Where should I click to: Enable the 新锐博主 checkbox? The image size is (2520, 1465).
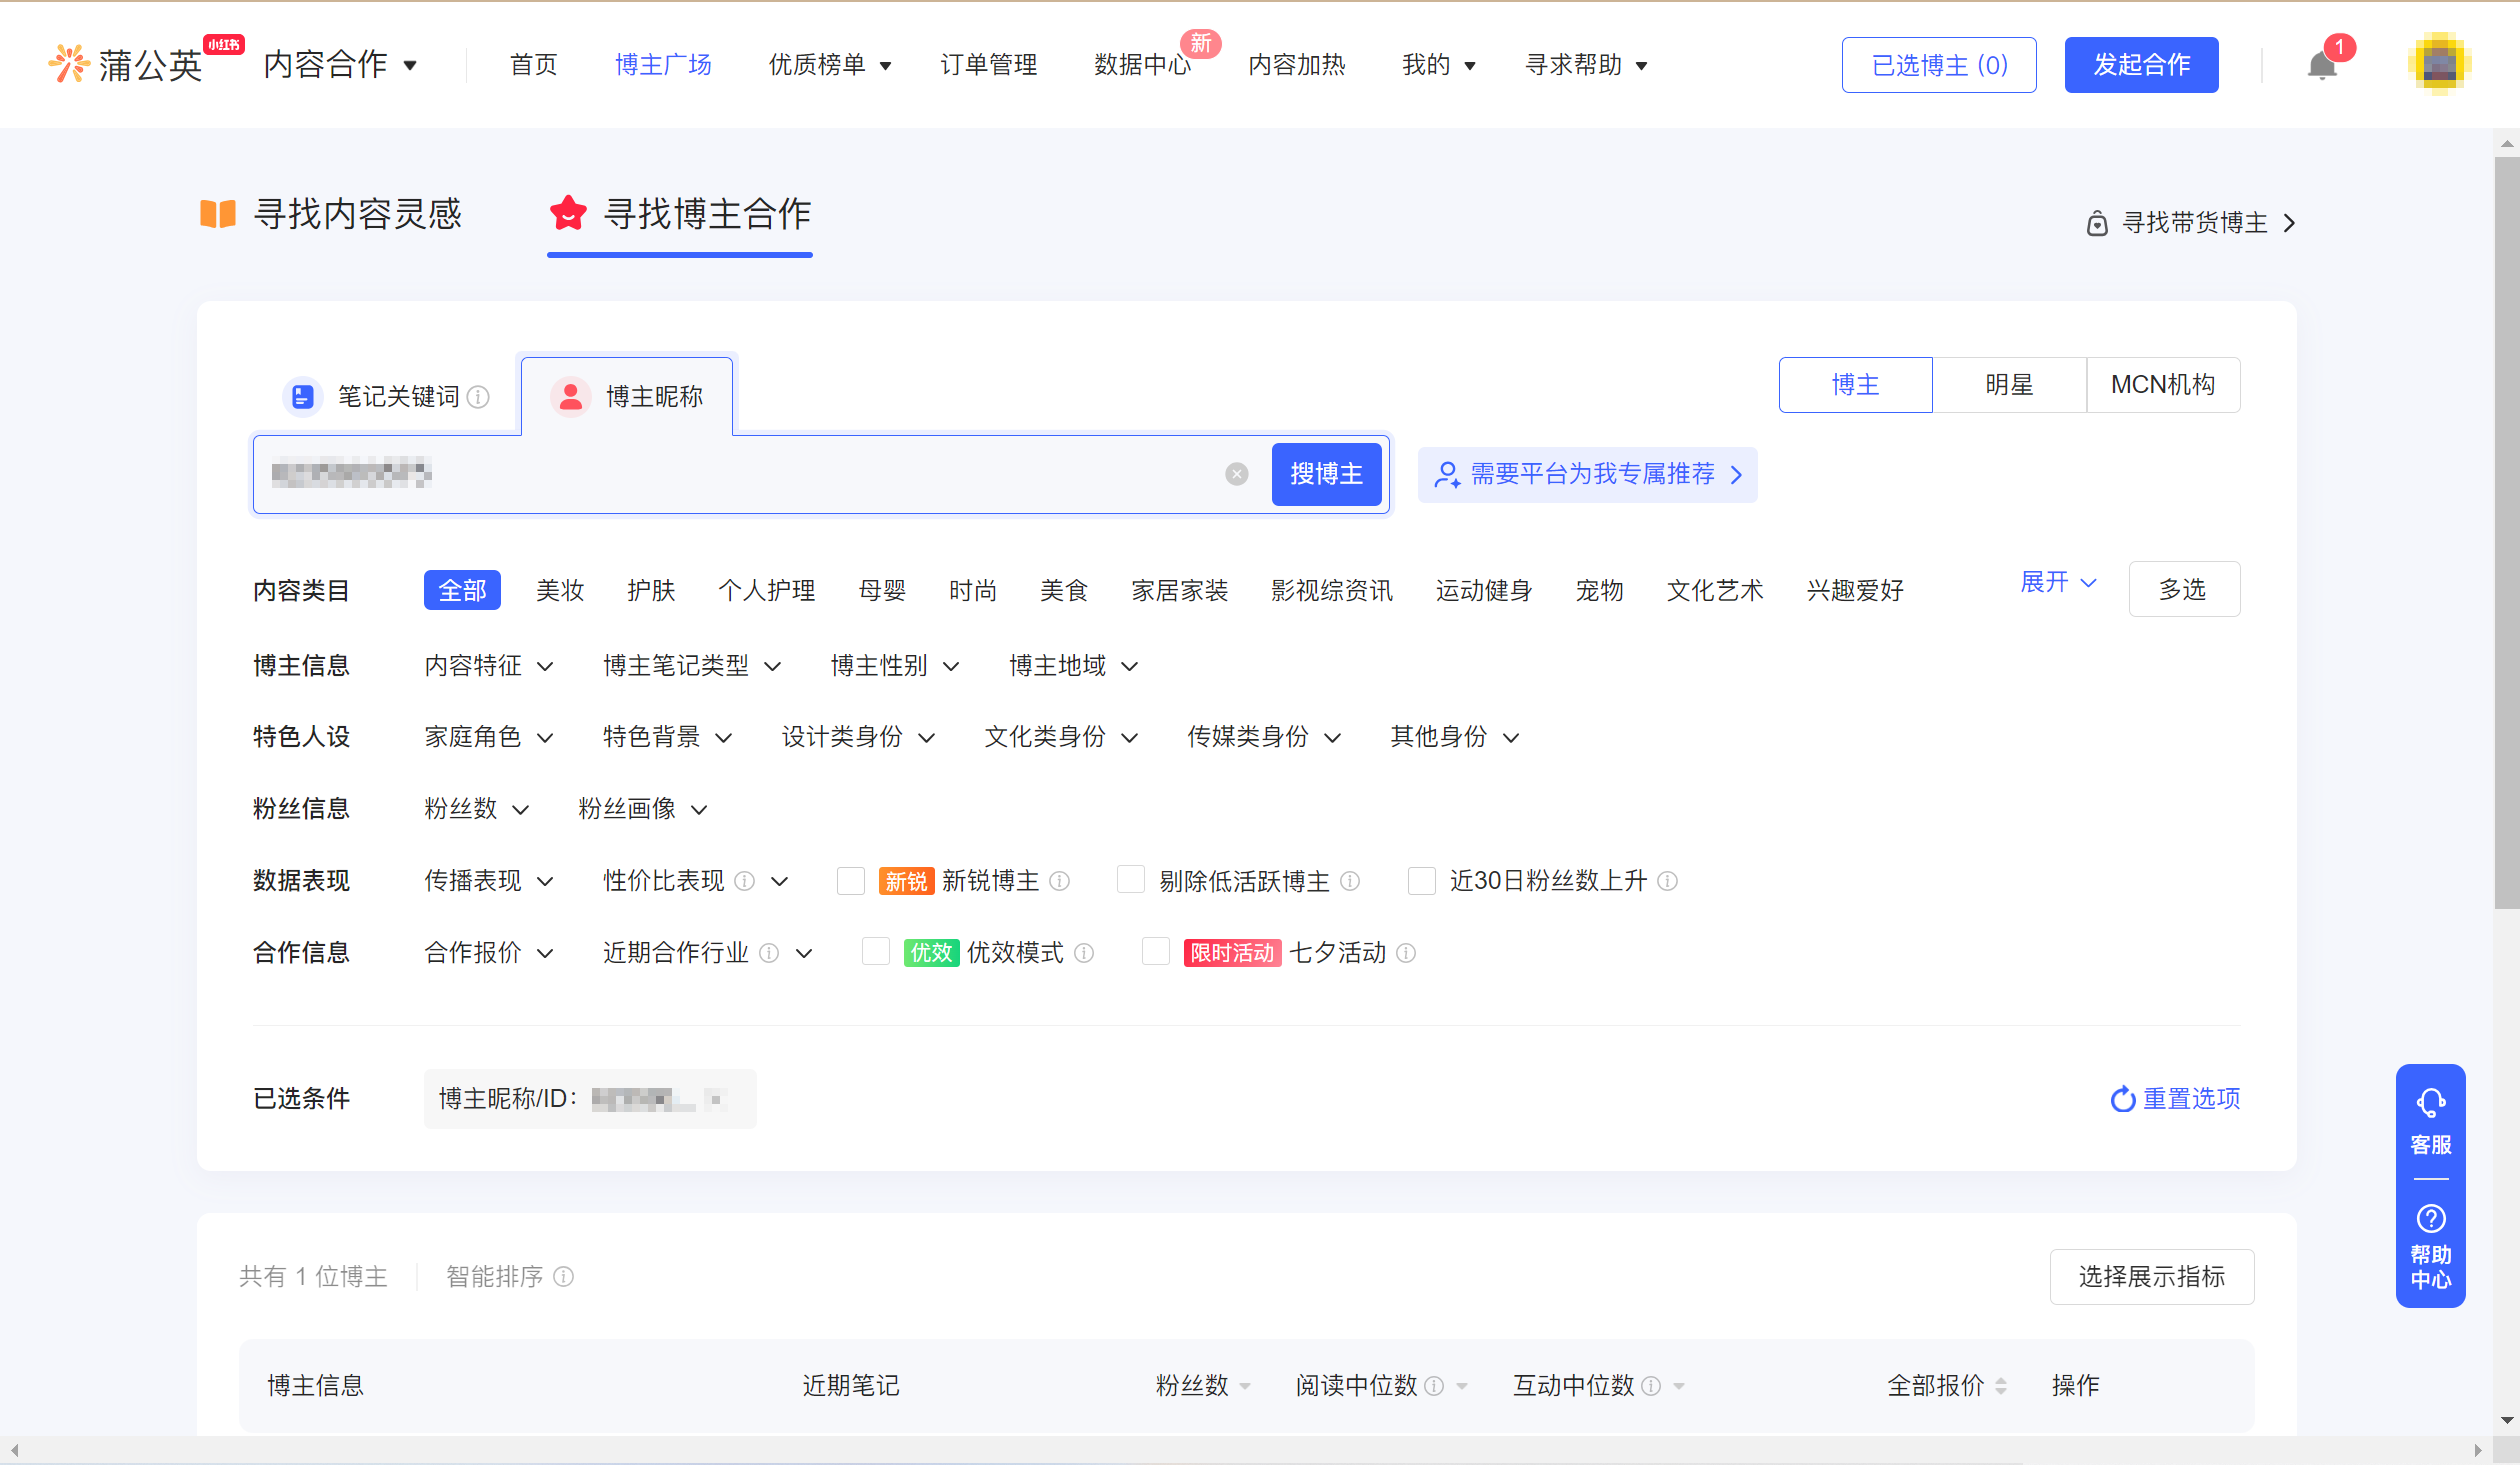point(851,881)
